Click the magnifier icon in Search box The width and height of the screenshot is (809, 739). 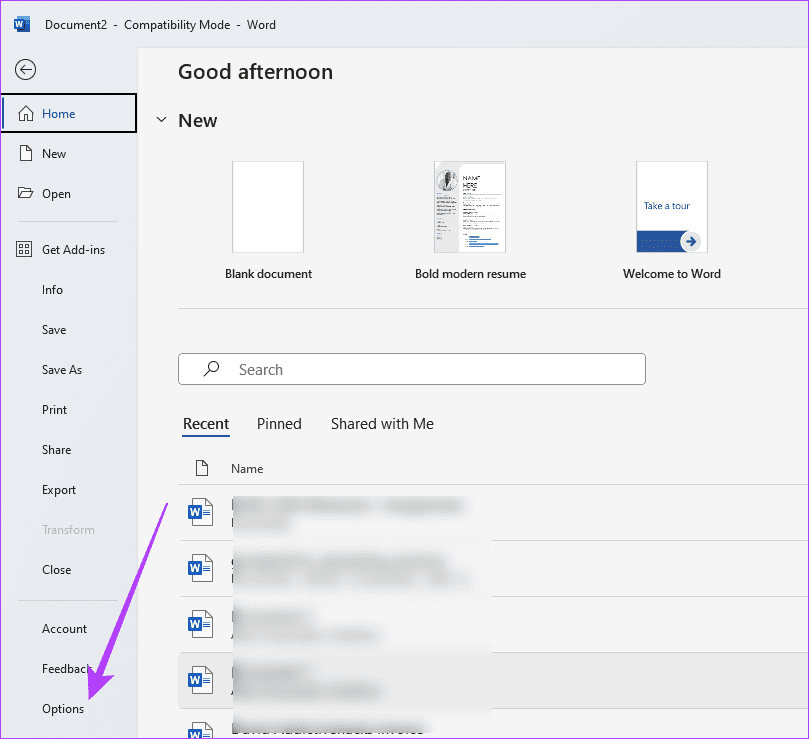coord(211,369)
